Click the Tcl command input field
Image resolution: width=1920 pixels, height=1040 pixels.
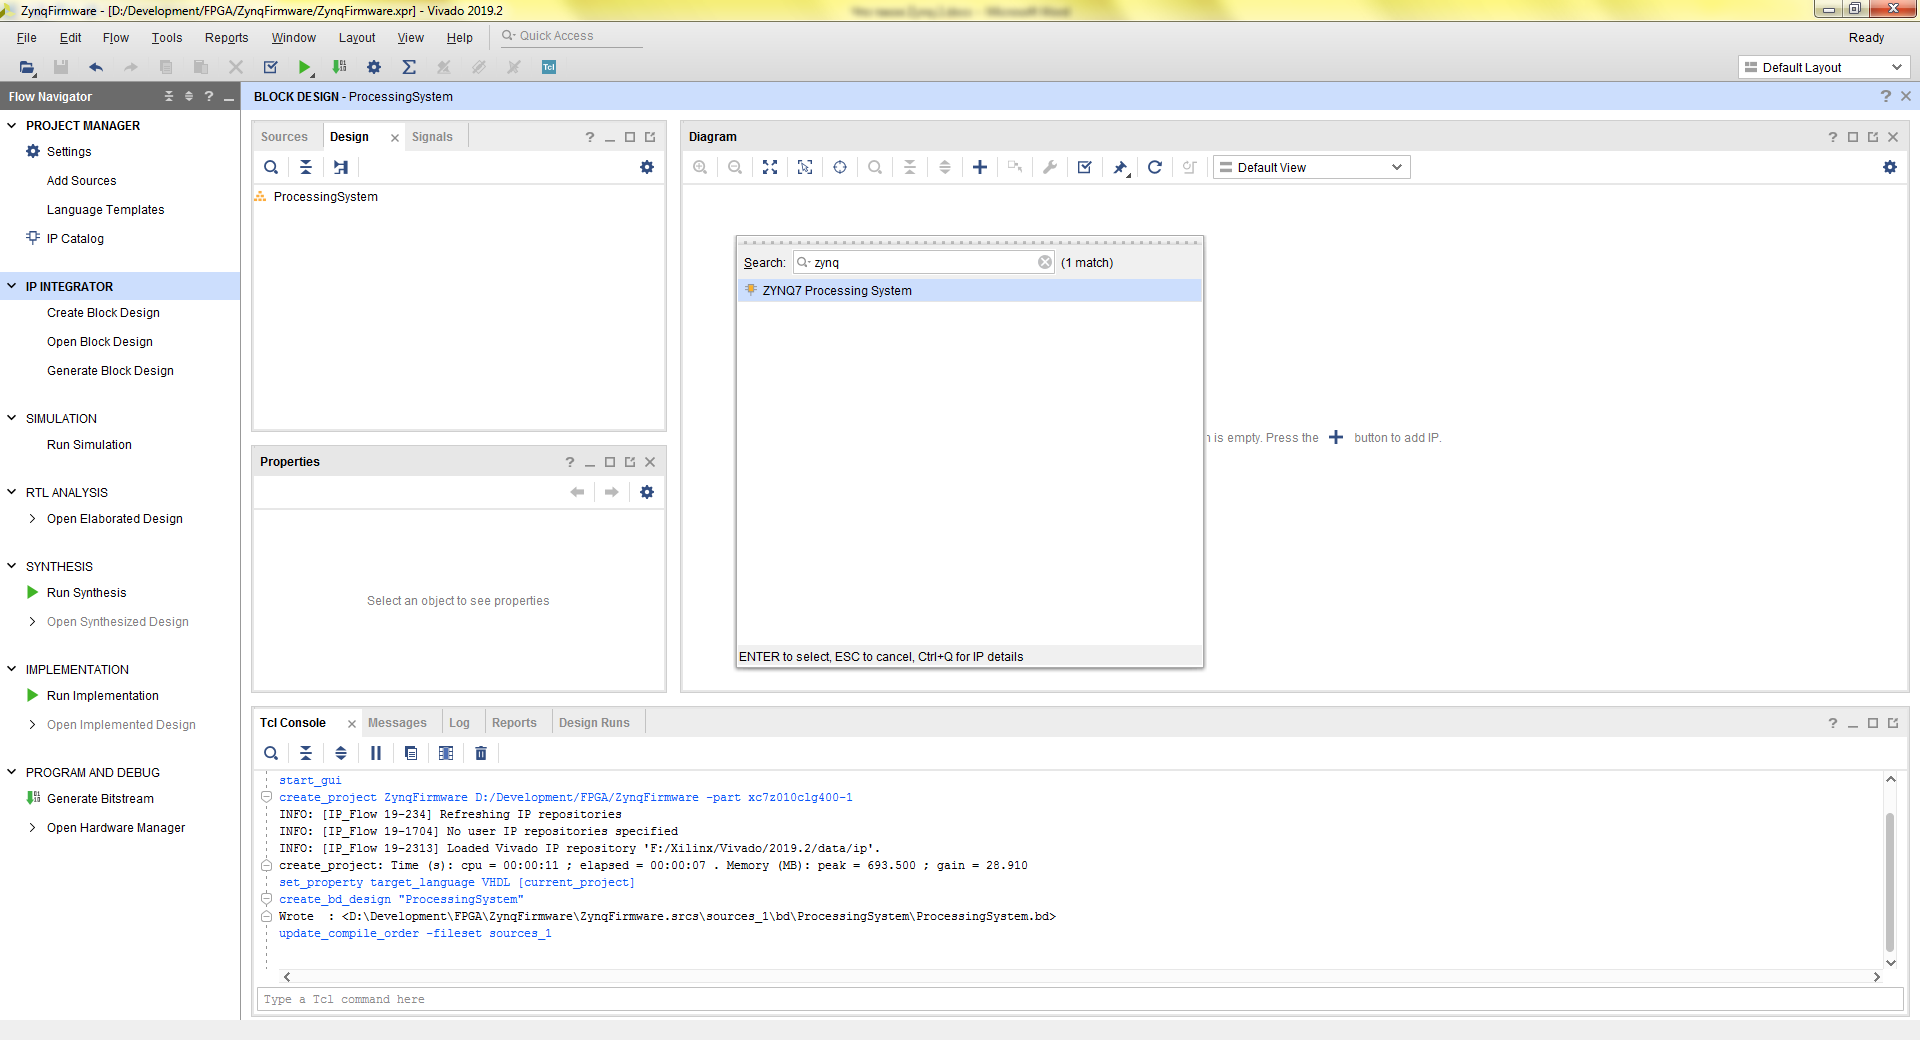1080,1000
